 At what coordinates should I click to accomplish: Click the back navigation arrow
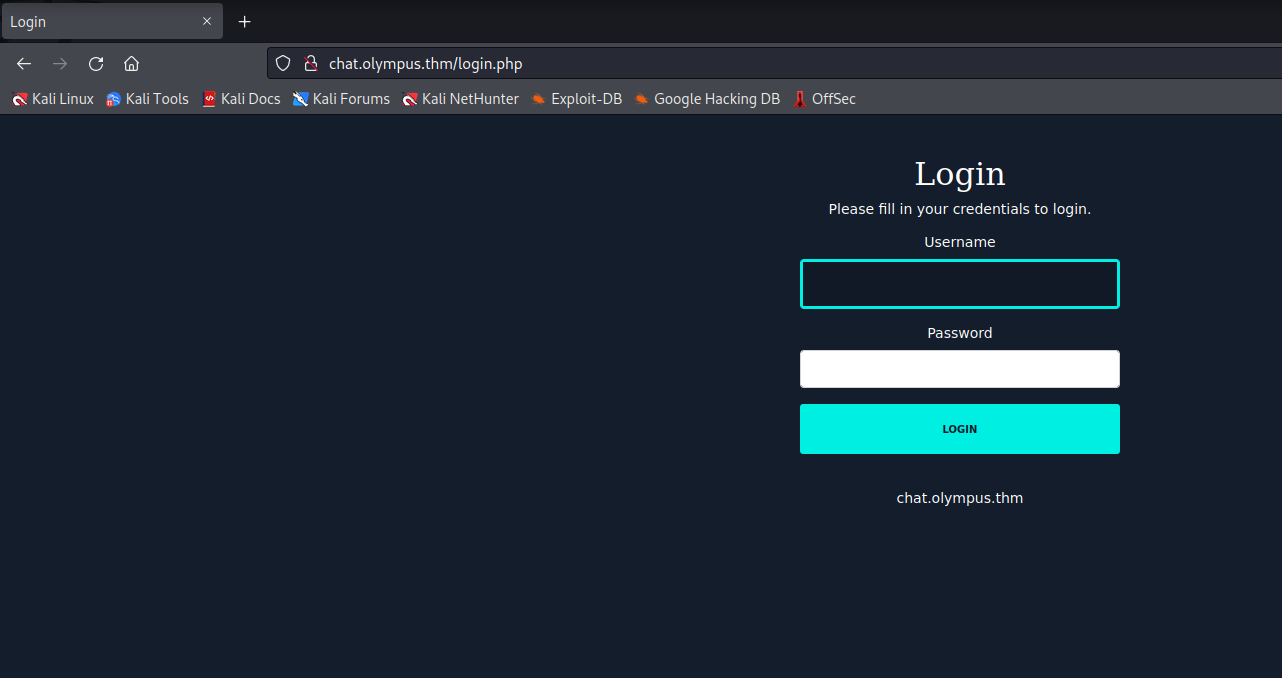23,63
